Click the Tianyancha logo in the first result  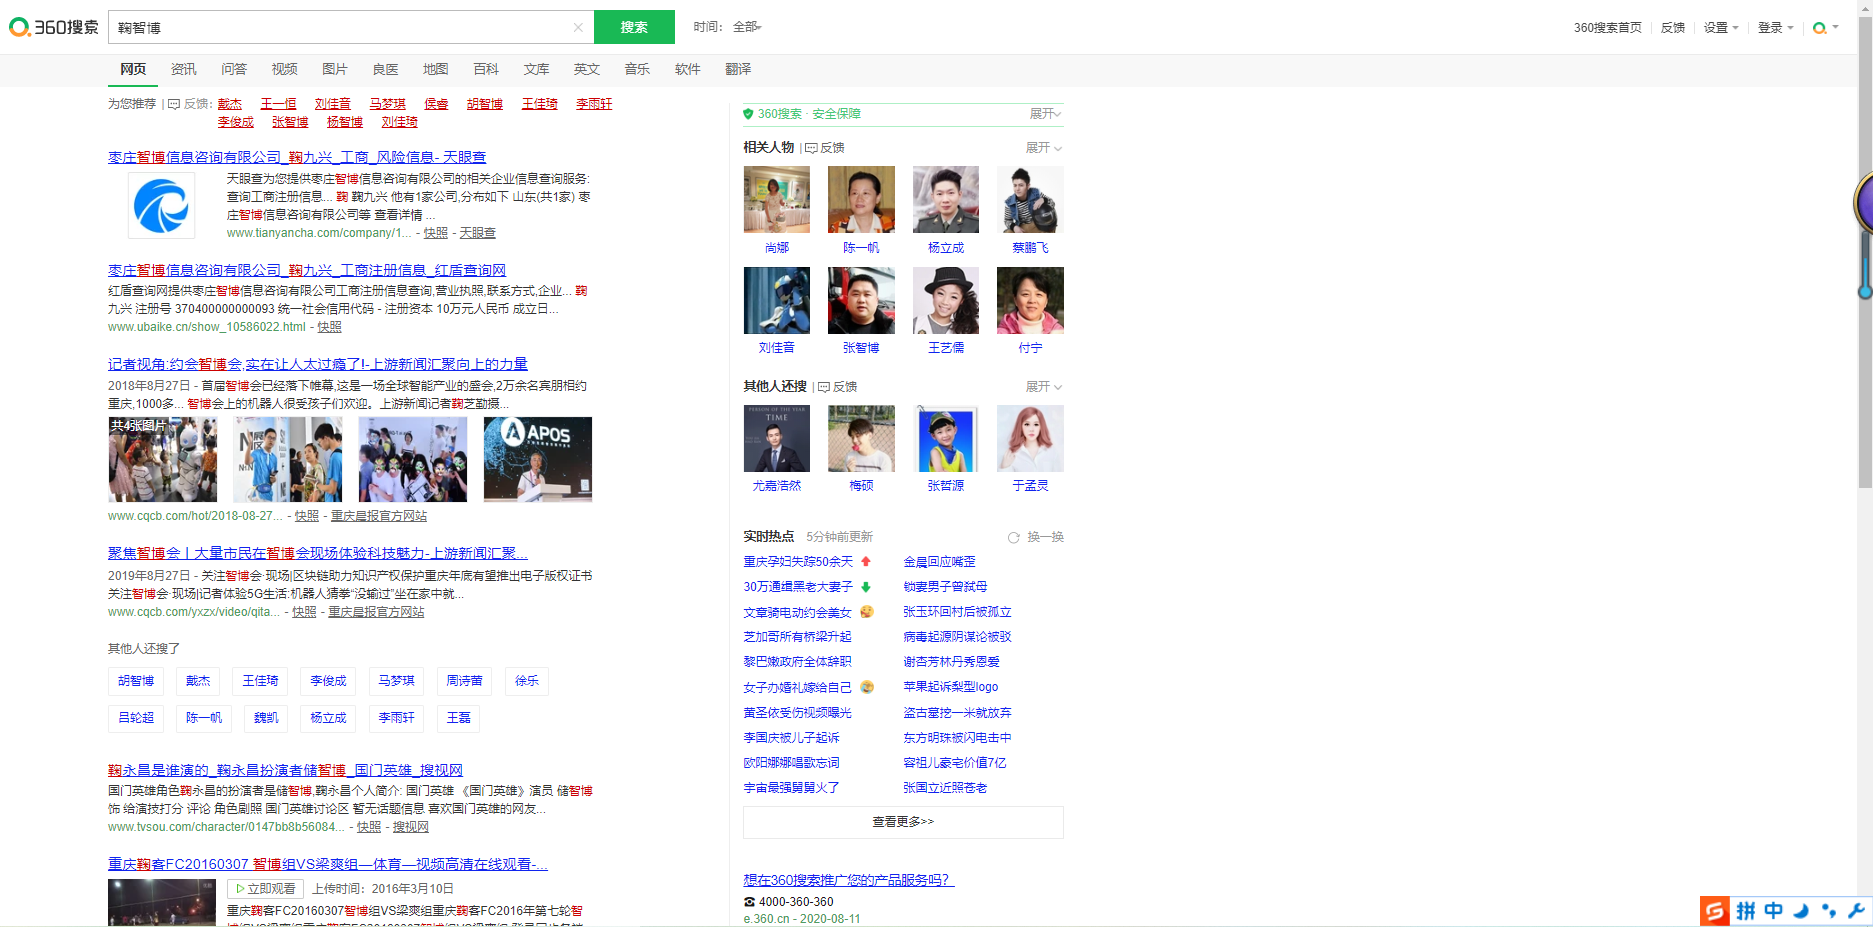click(x=161, y=205)
